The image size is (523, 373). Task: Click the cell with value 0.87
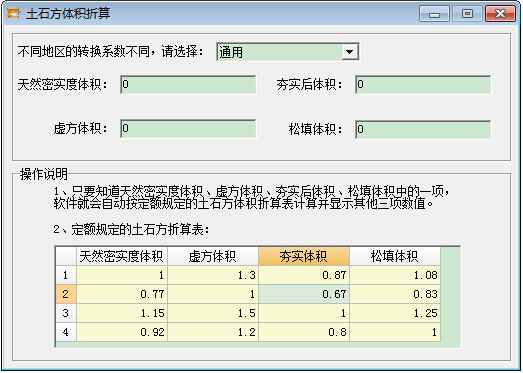pos(304,275)
